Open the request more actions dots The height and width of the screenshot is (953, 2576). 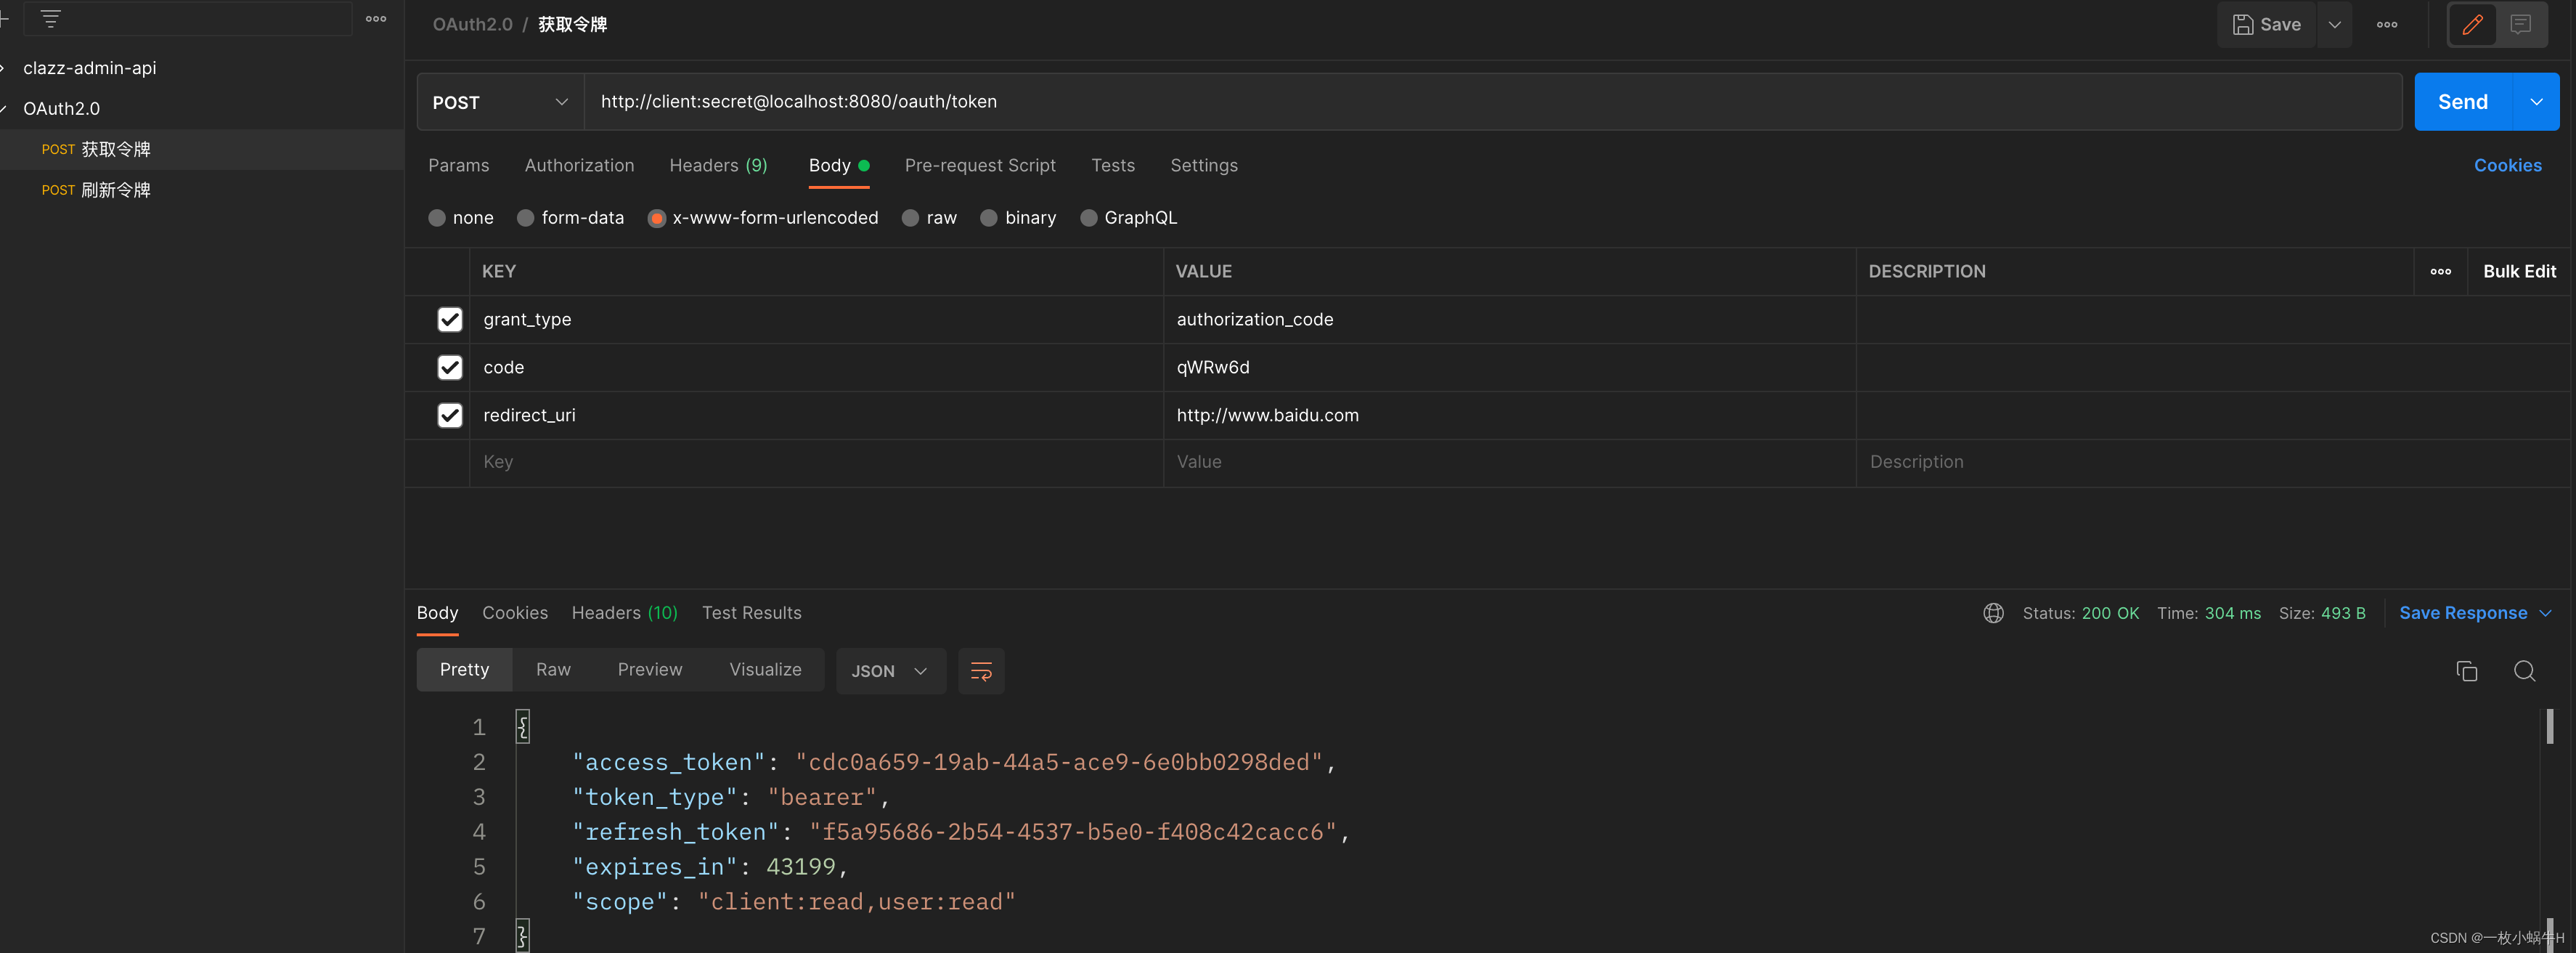click(x=2387, y=25)
